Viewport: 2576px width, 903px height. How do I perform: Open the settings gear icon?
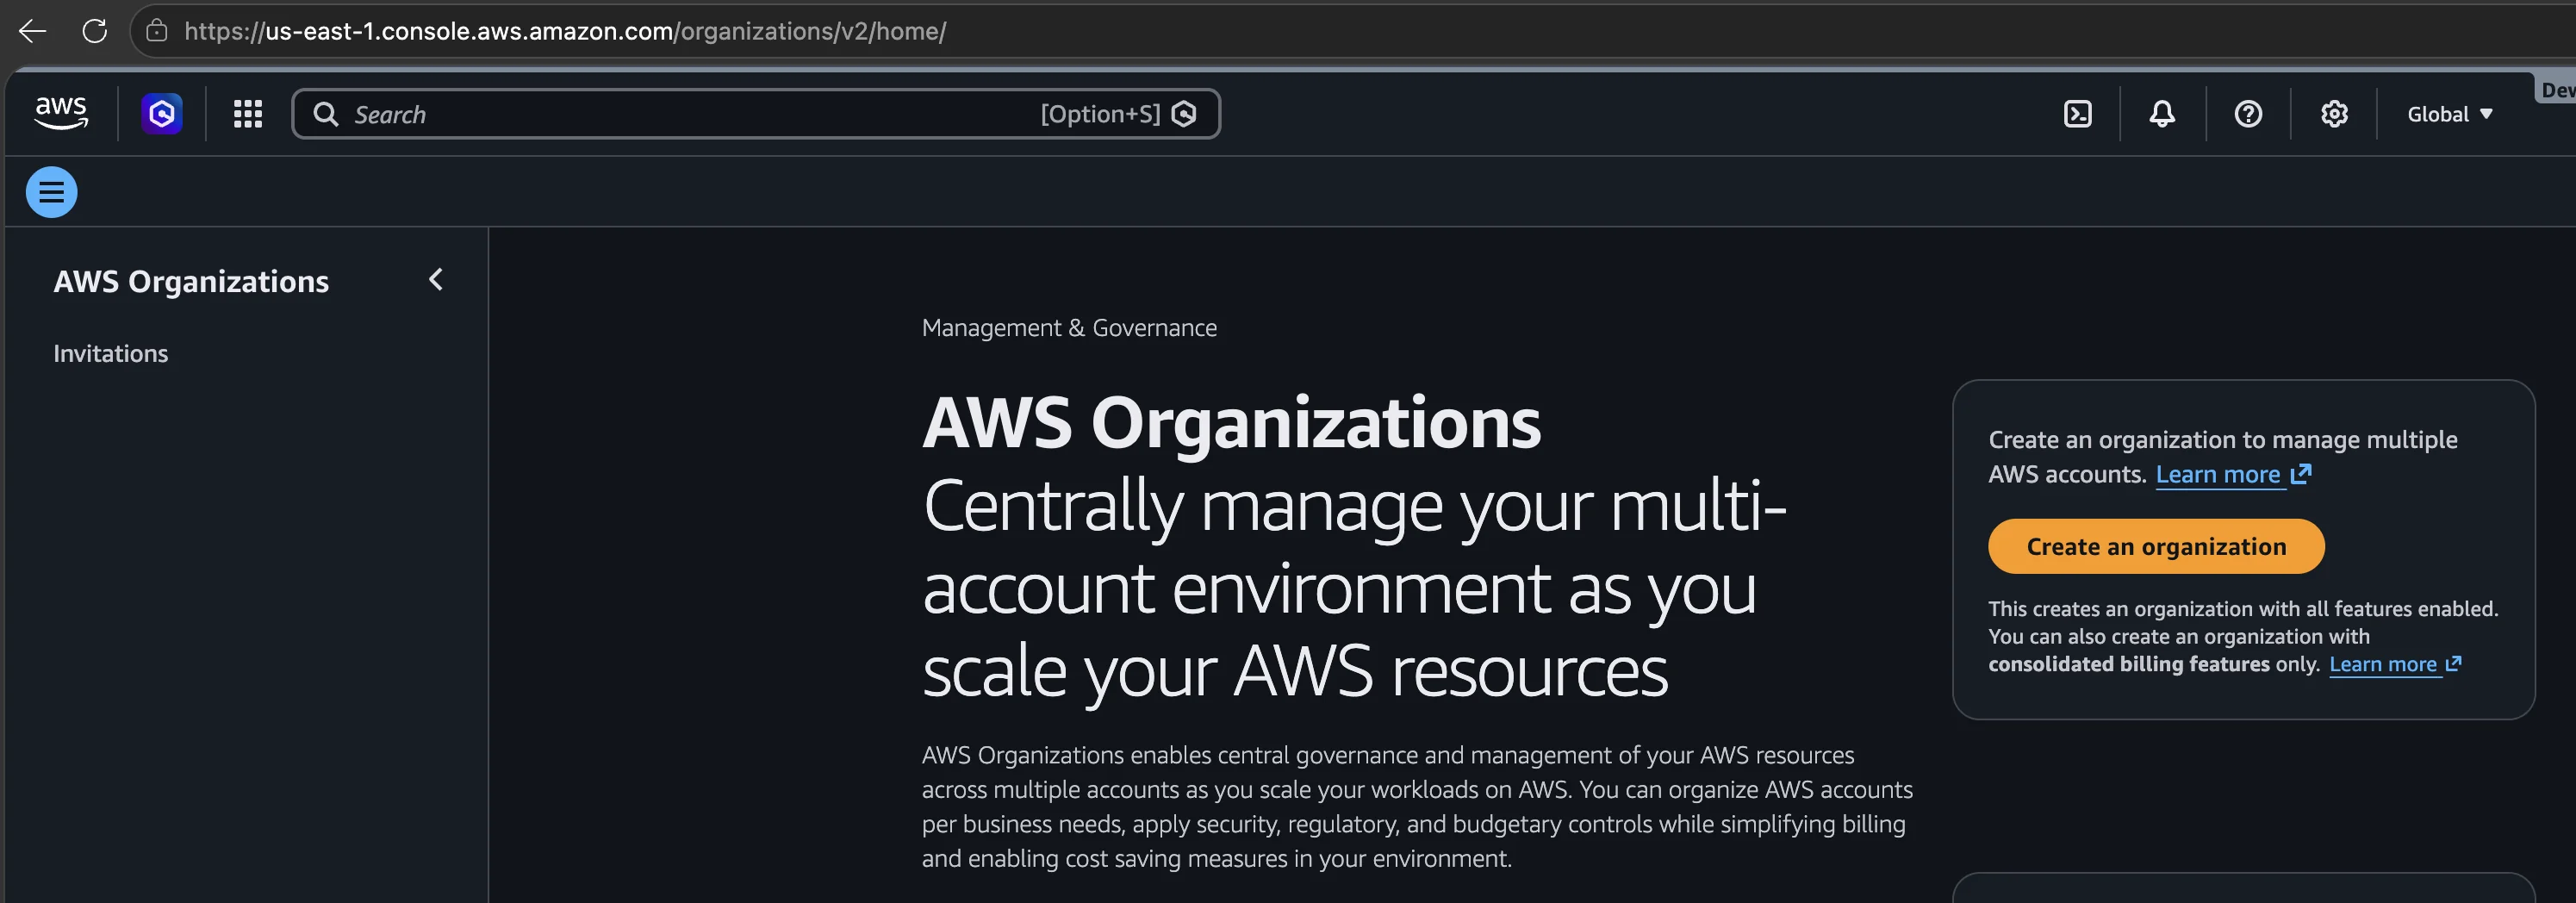coord(2334,114)
